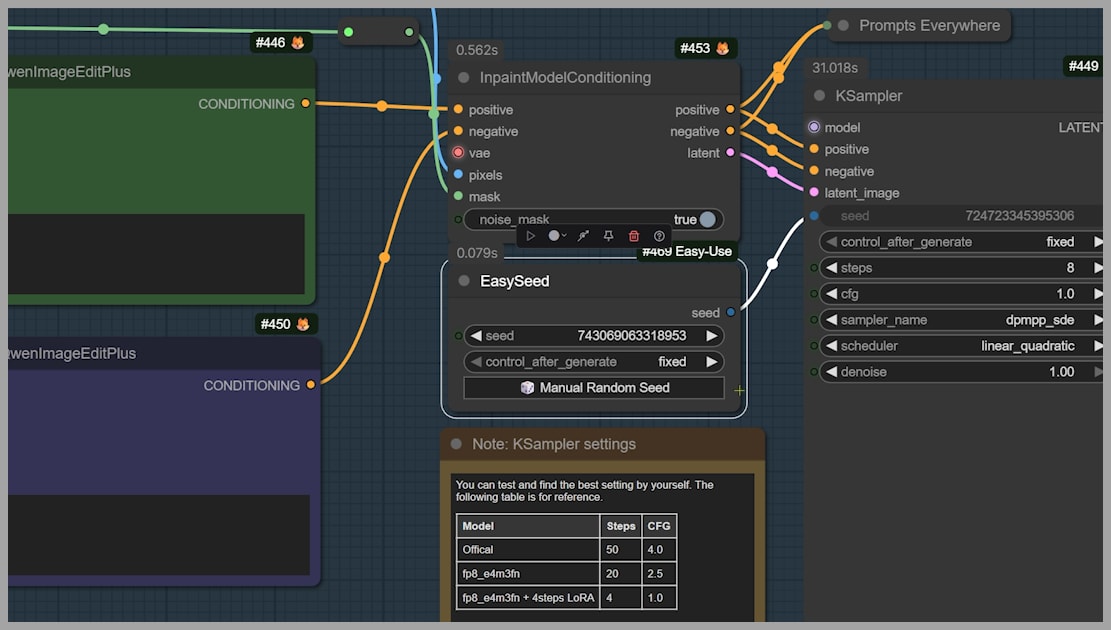Open the node color picker in the toolbar
The width and height of the screenshot is (1111, 630).
pyautogui.click(x=556, y=236)
